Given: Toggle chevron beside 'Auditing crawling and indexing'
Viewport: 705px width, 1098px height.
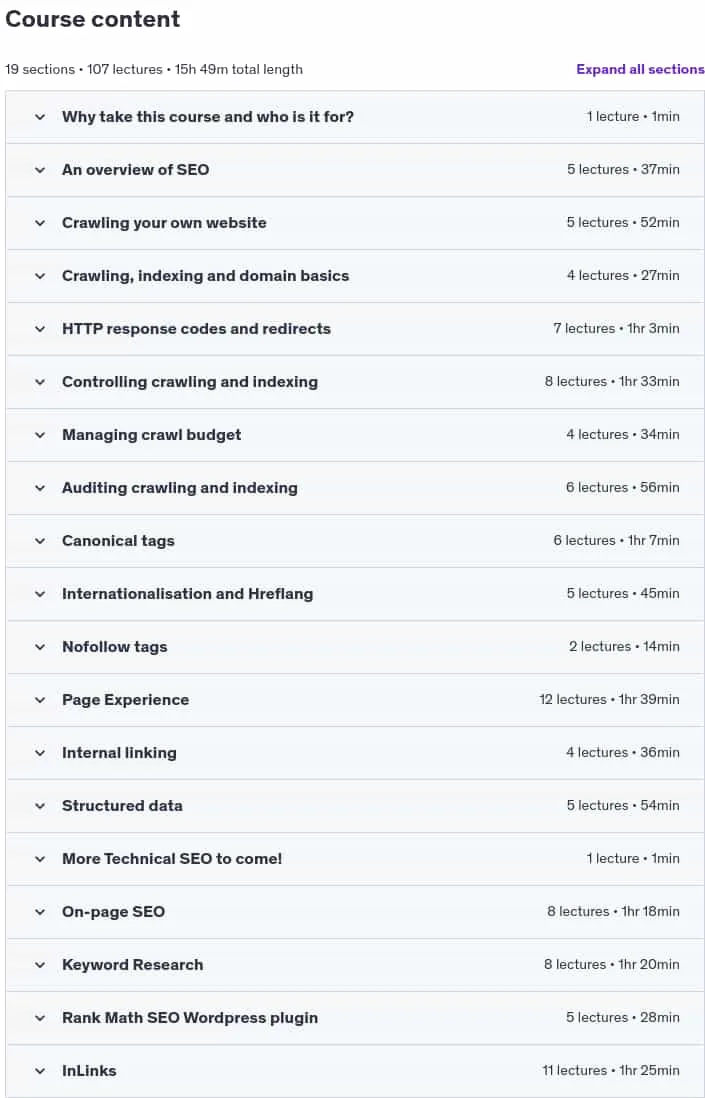Looking at the screenshot, I should [40, 488].
